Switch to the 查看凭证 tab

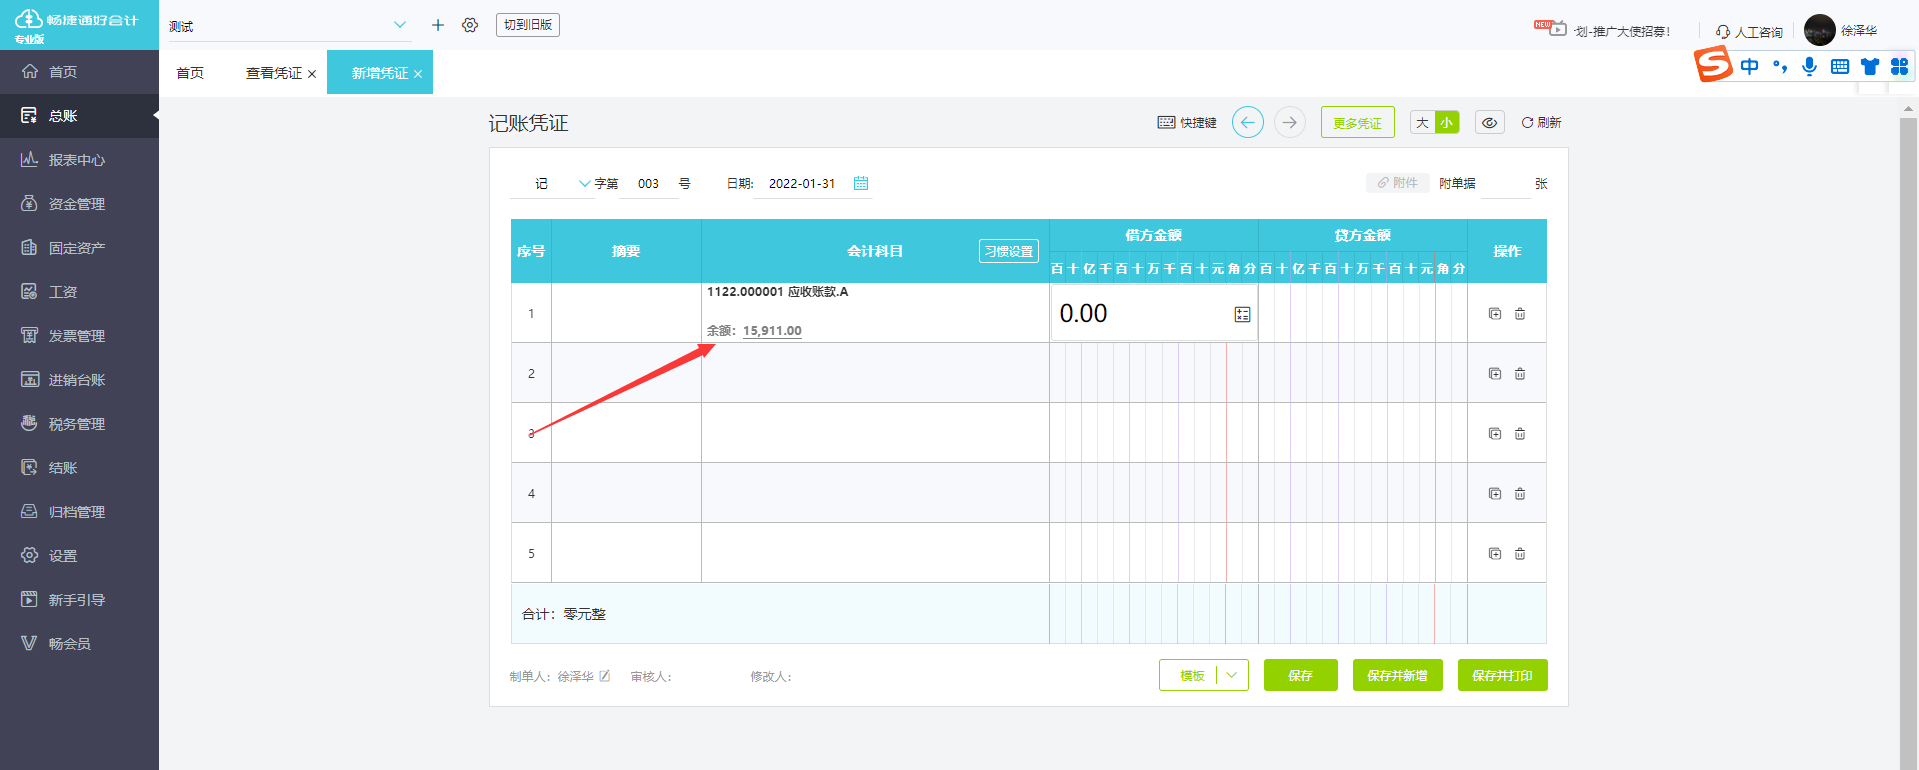click(273, 73)
